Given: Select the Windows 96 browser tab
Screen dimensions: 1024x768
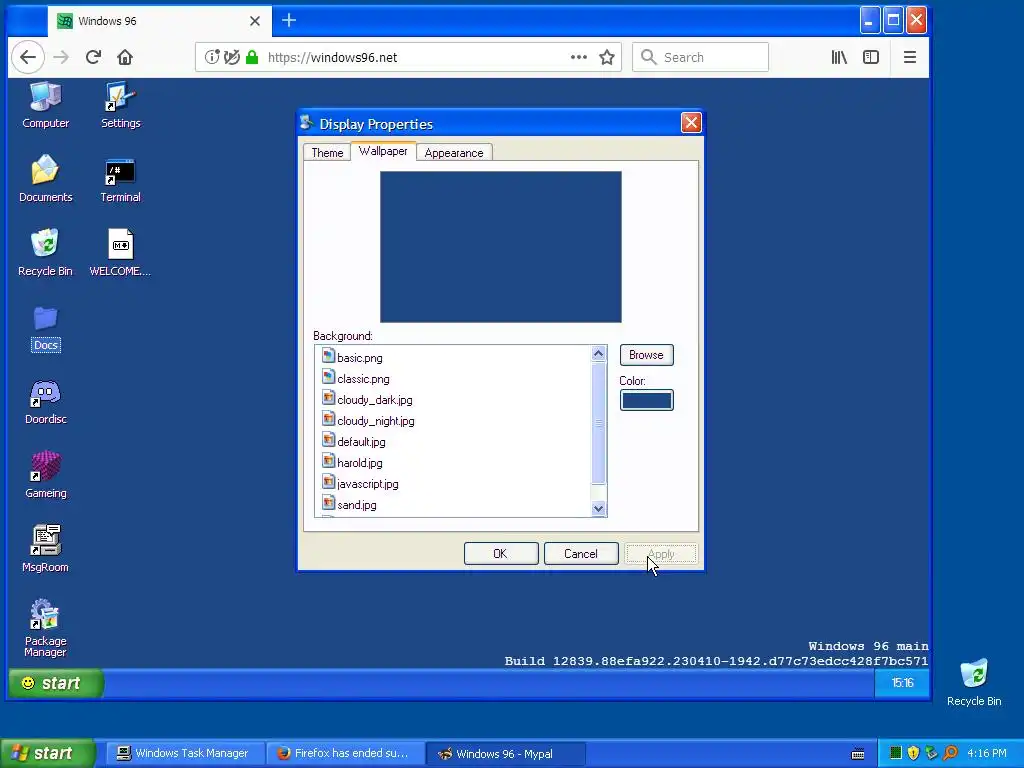Looking at the screenshot, I should tap(159, 21).
